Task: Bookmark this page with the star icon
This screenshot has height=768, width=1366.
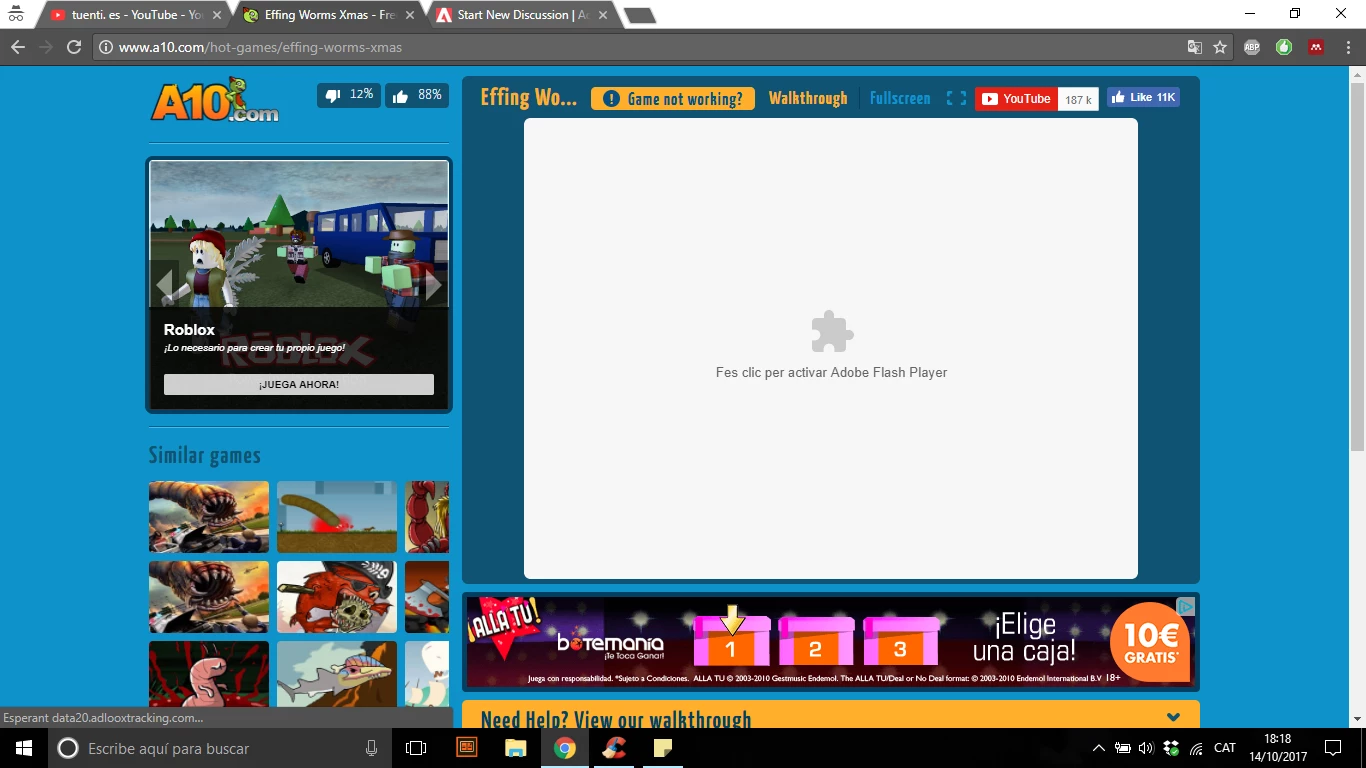Action: pos(1220,47)
